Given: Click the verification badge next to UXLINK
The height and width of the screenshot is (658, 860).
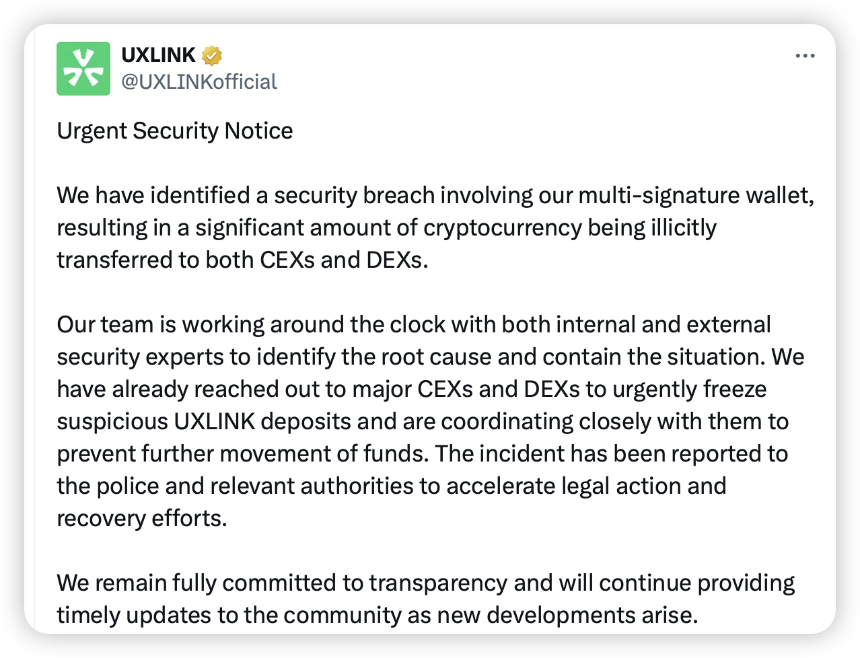Looking at the screenshot, I should coord(210,56).
